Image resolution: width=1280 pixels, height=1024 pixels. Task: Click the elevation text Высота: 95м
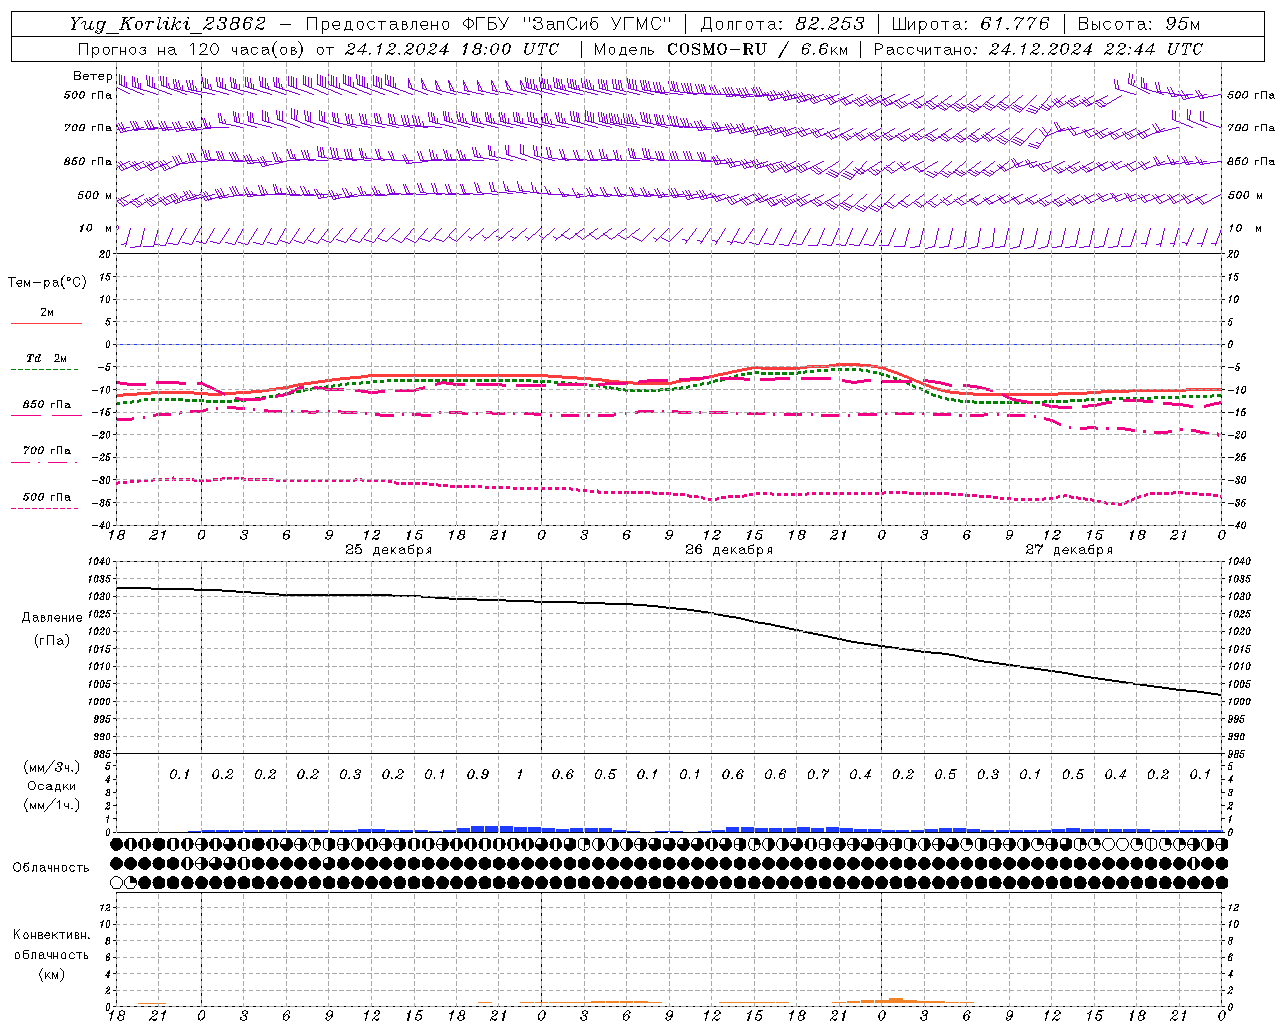[1139, 24]
